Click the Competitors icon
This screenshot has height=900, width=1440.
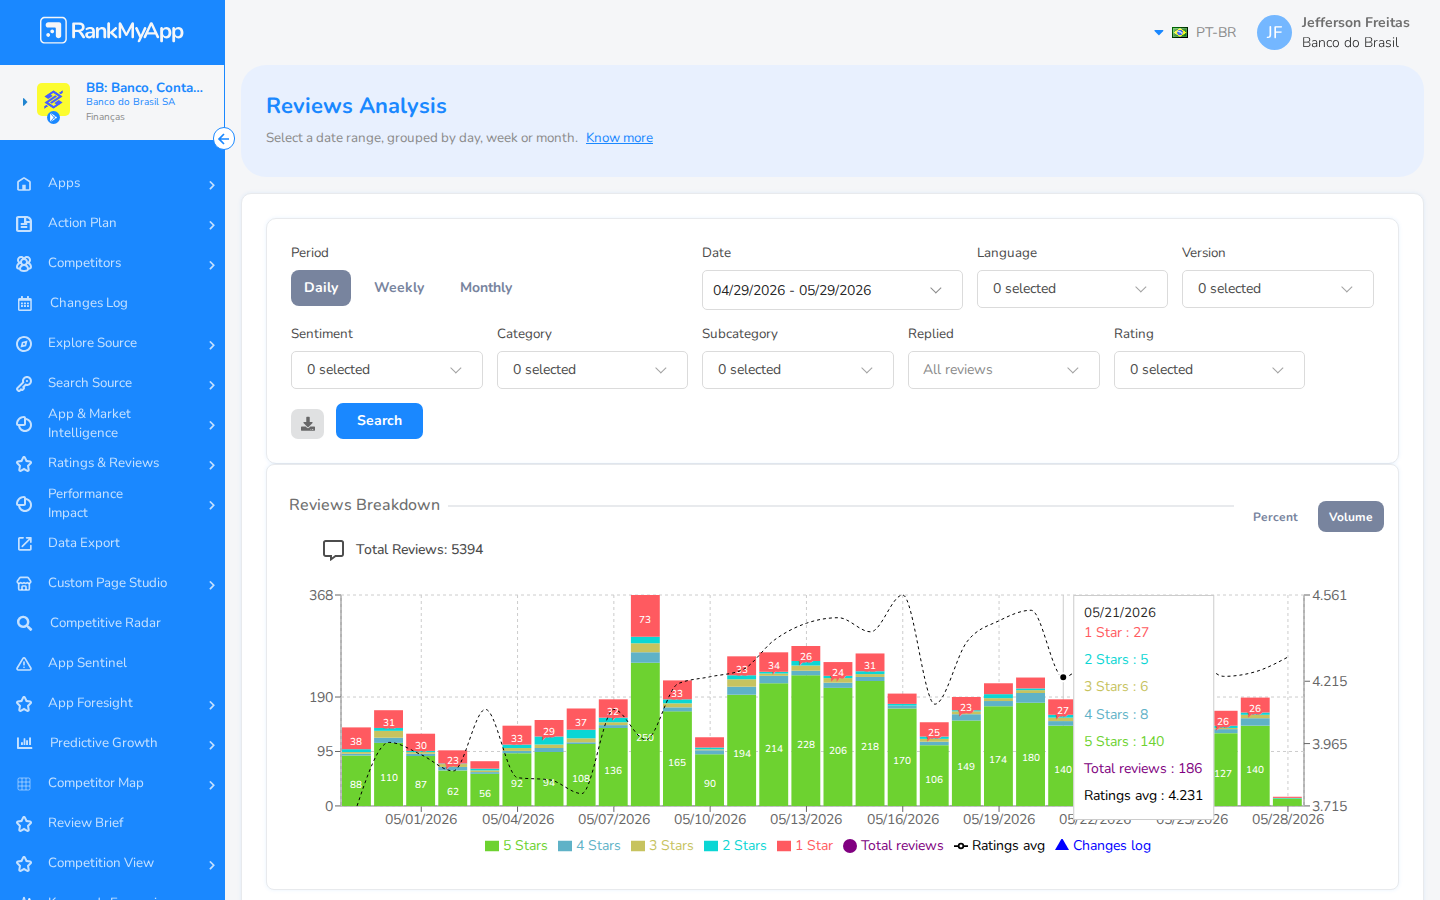pyautogui.click(x=24, y=264)
